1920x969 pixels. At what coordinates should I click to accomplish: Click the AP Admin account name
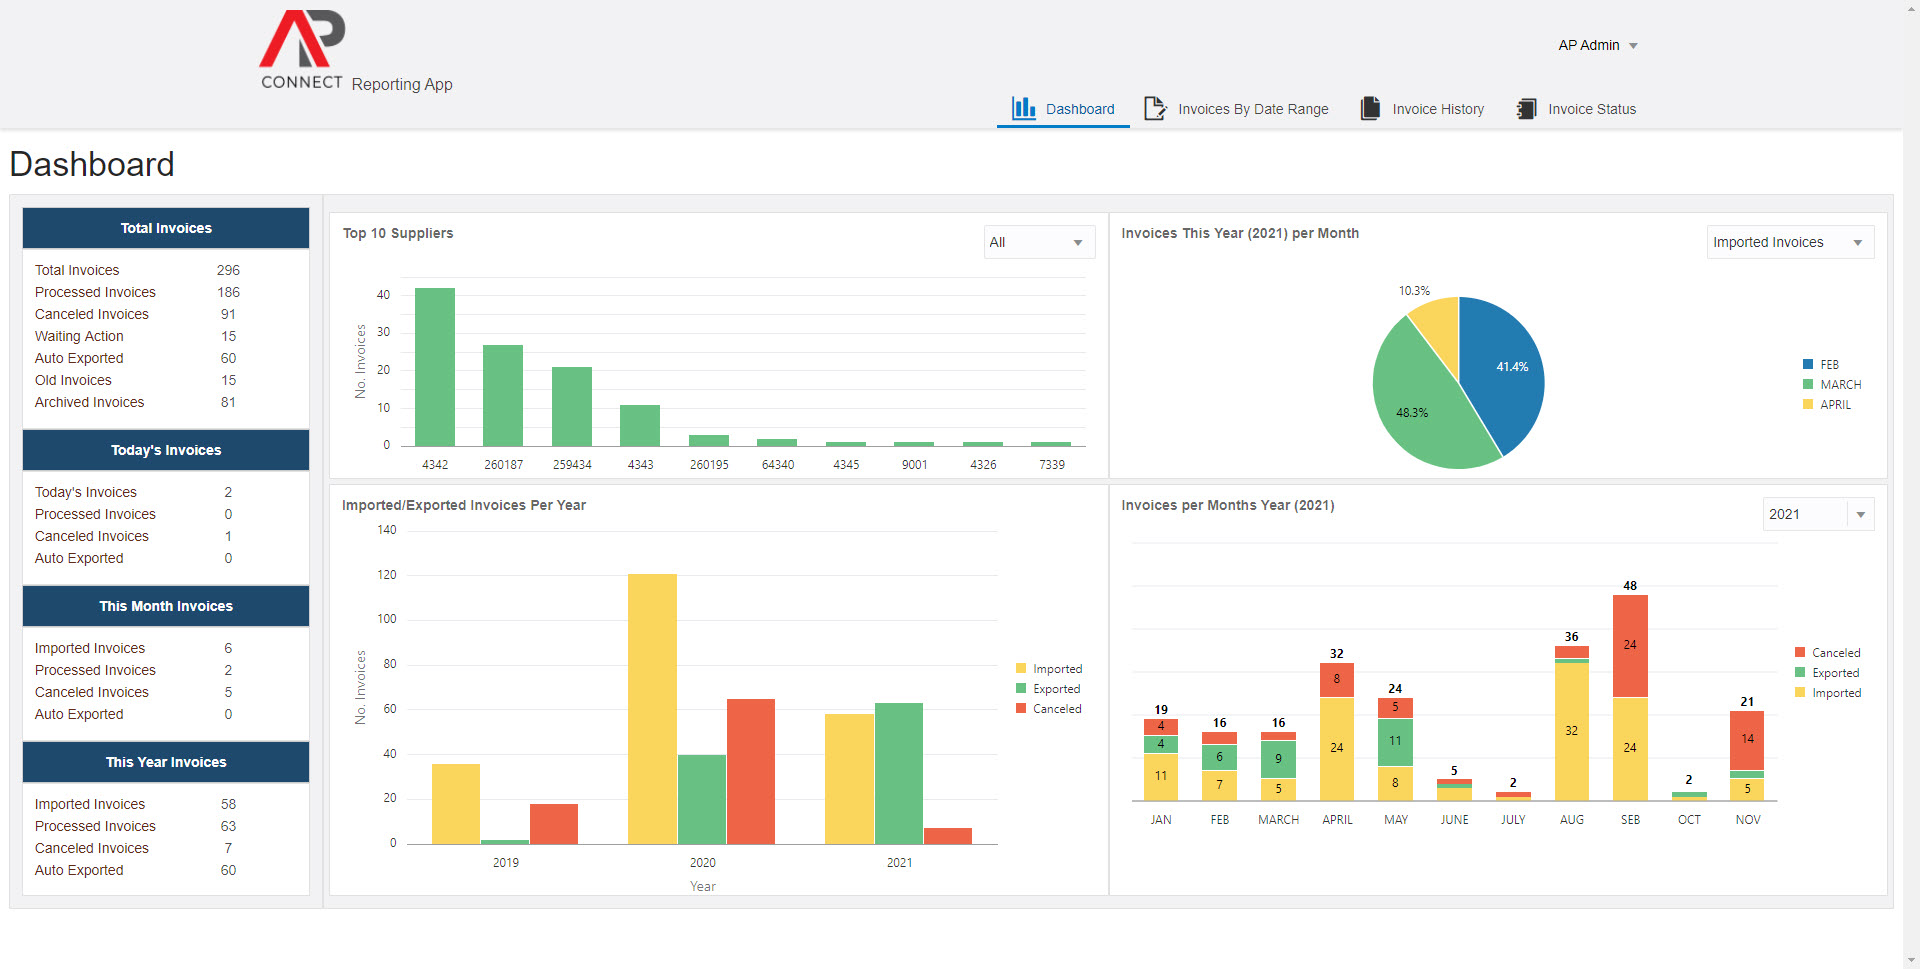(x=1587, y=45)
